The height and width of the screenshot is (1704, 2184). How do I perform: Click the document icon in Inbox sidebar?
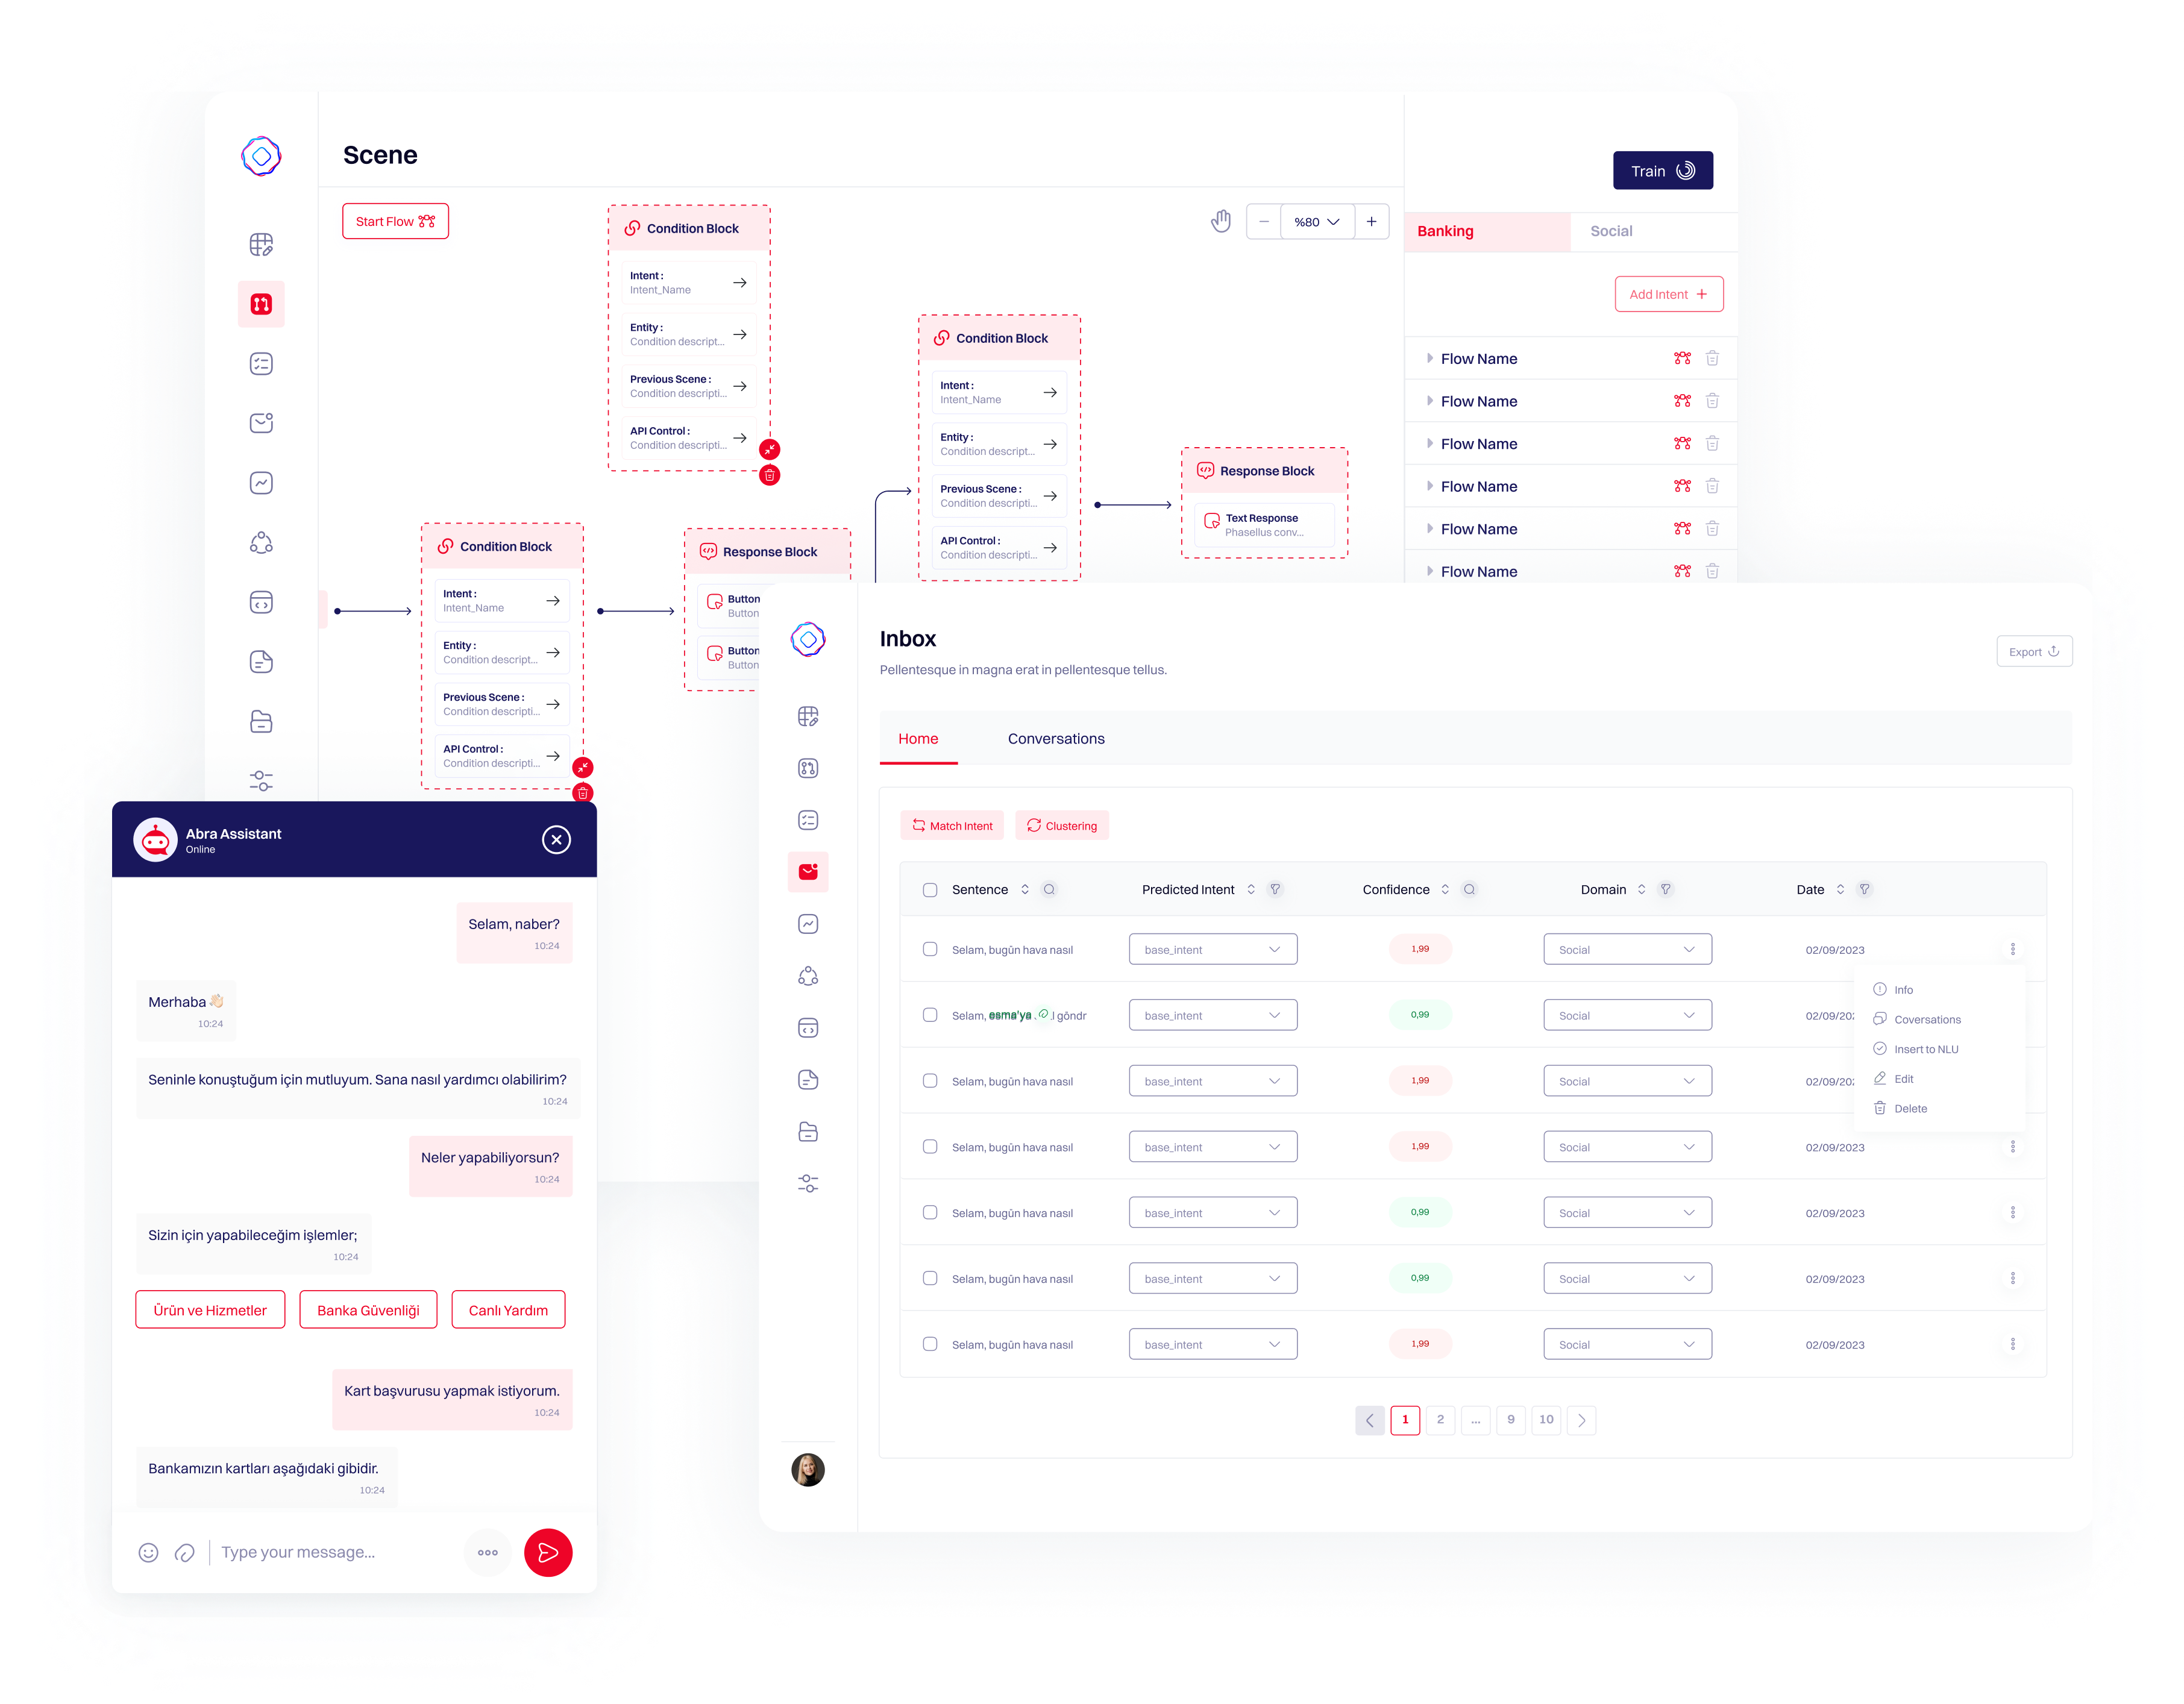click(x=808, y=1080)
